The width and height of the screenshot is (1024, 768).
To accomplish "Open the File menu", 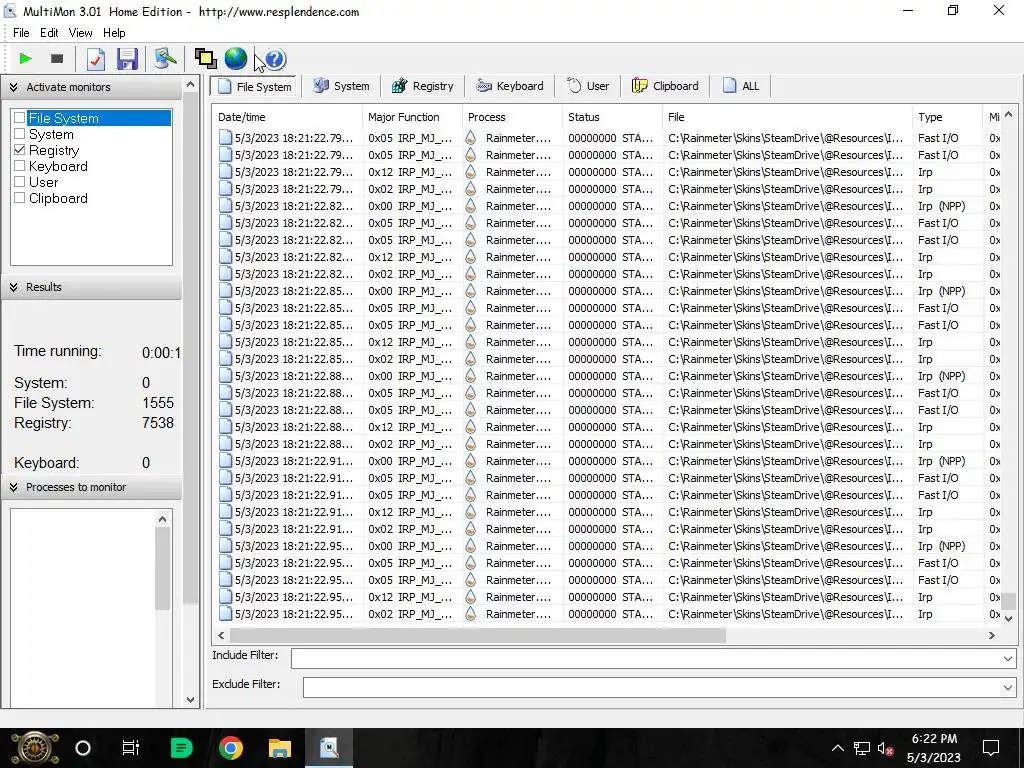I will [21, 33].
